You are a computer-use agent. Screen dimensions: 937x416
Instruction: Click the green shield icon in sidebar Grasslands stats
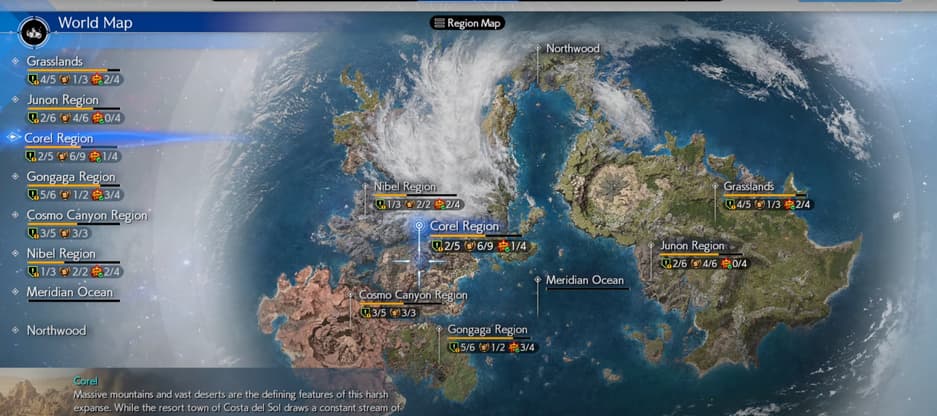pos(33,79)
